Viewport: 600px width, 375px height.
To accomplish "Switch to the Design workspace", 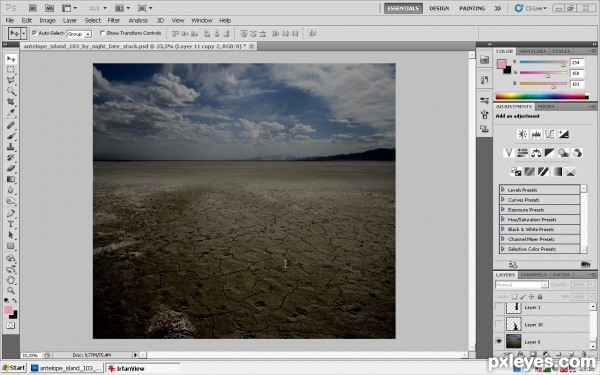I will (439, 8).
